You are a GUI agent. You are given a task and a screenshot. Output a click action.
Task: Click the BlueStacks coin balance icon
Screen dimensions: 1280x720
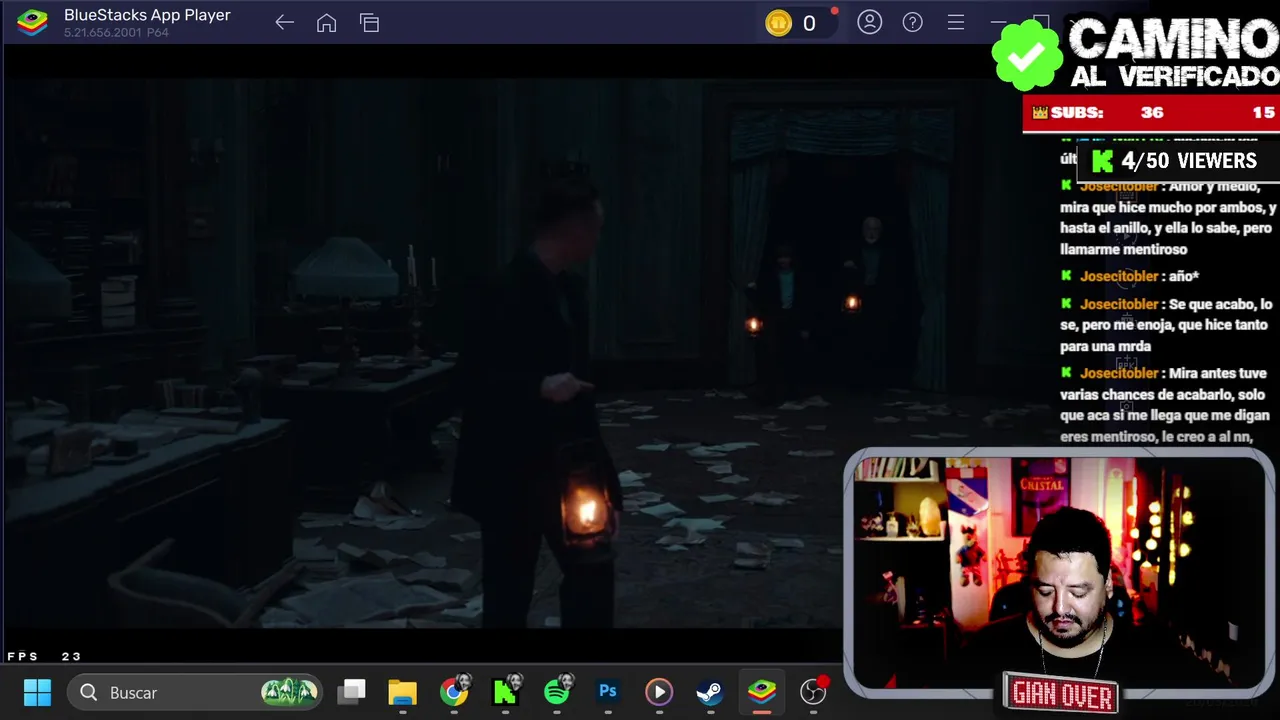pyautogui.click(x=778, y=23)
